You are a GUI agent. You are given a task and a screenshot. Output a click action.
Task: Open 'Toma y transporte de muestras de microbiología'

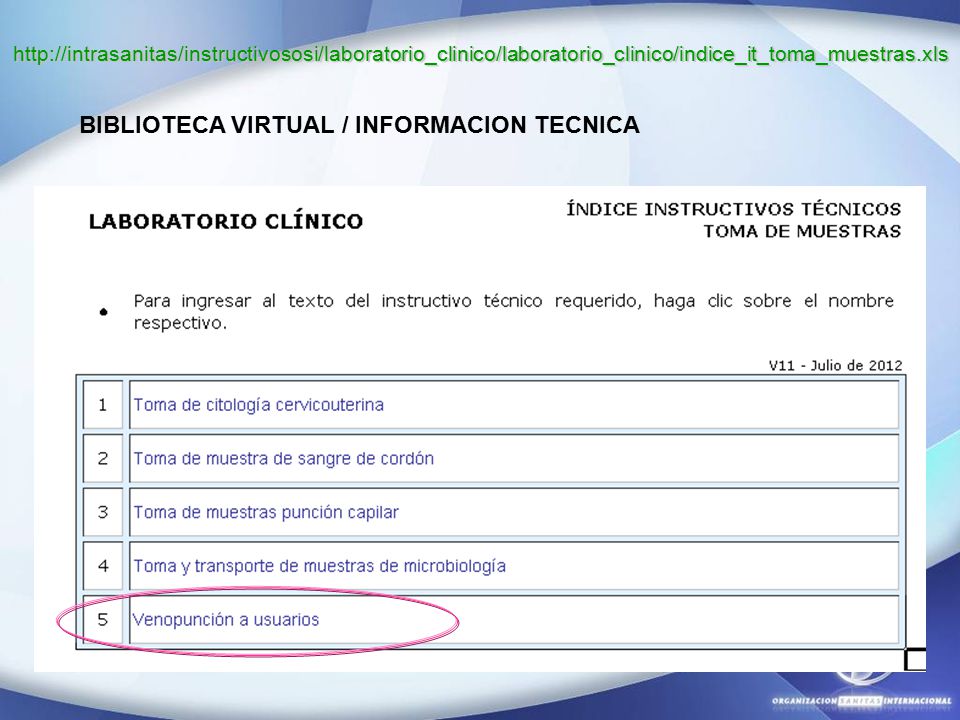[320, 566]
